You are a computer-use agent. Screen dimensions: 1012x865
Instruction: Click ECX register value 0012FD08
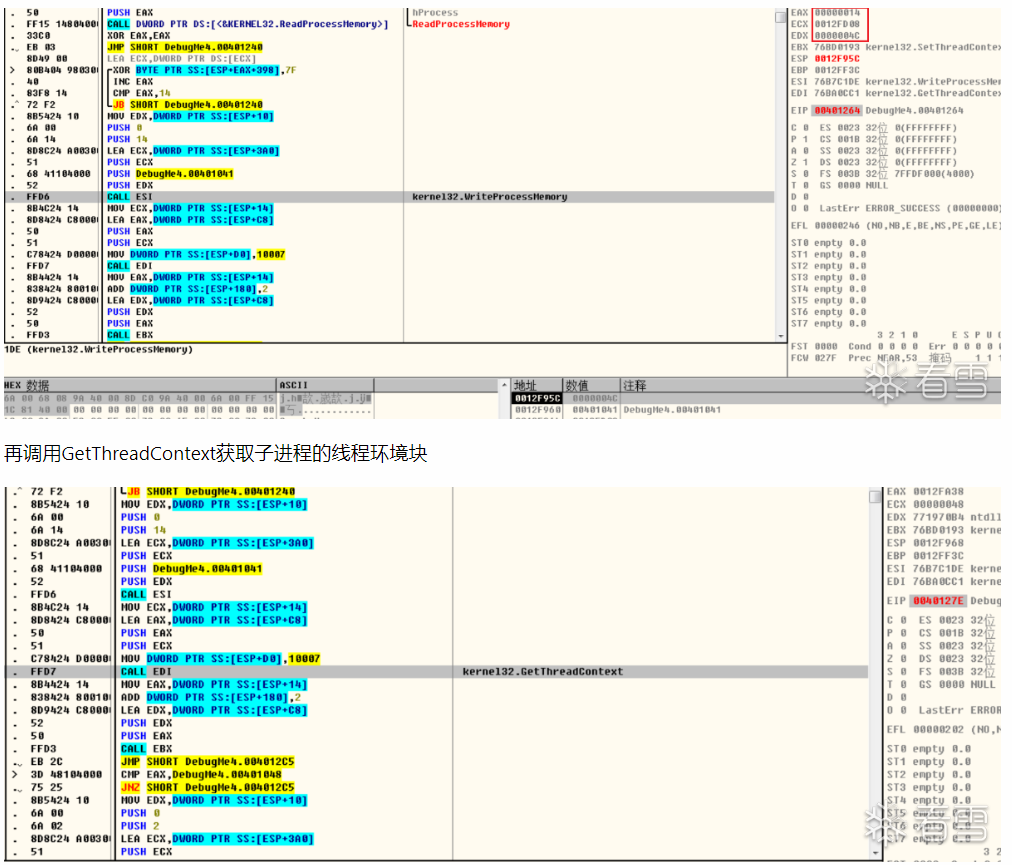click(x=837, y=24)
